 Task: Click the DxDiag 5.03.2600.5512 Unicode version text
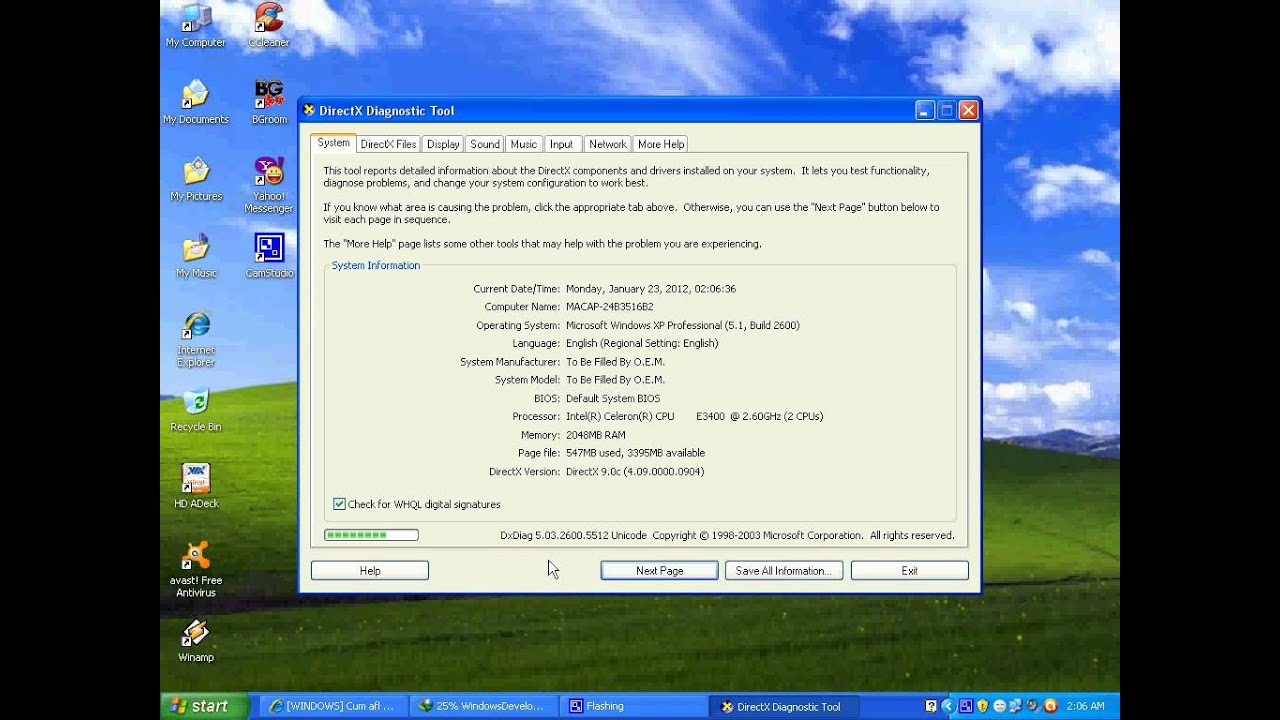[x=573, y=535]
